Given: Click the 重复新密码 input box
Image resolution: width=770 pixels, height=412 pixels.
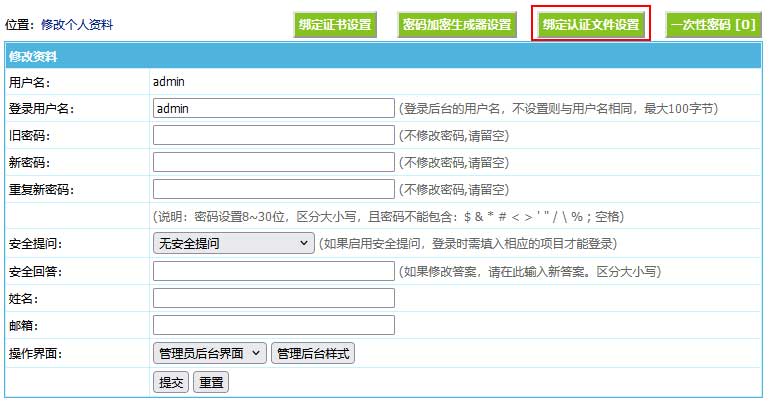Looking at the screenshot, I should [x=273, y=189].
